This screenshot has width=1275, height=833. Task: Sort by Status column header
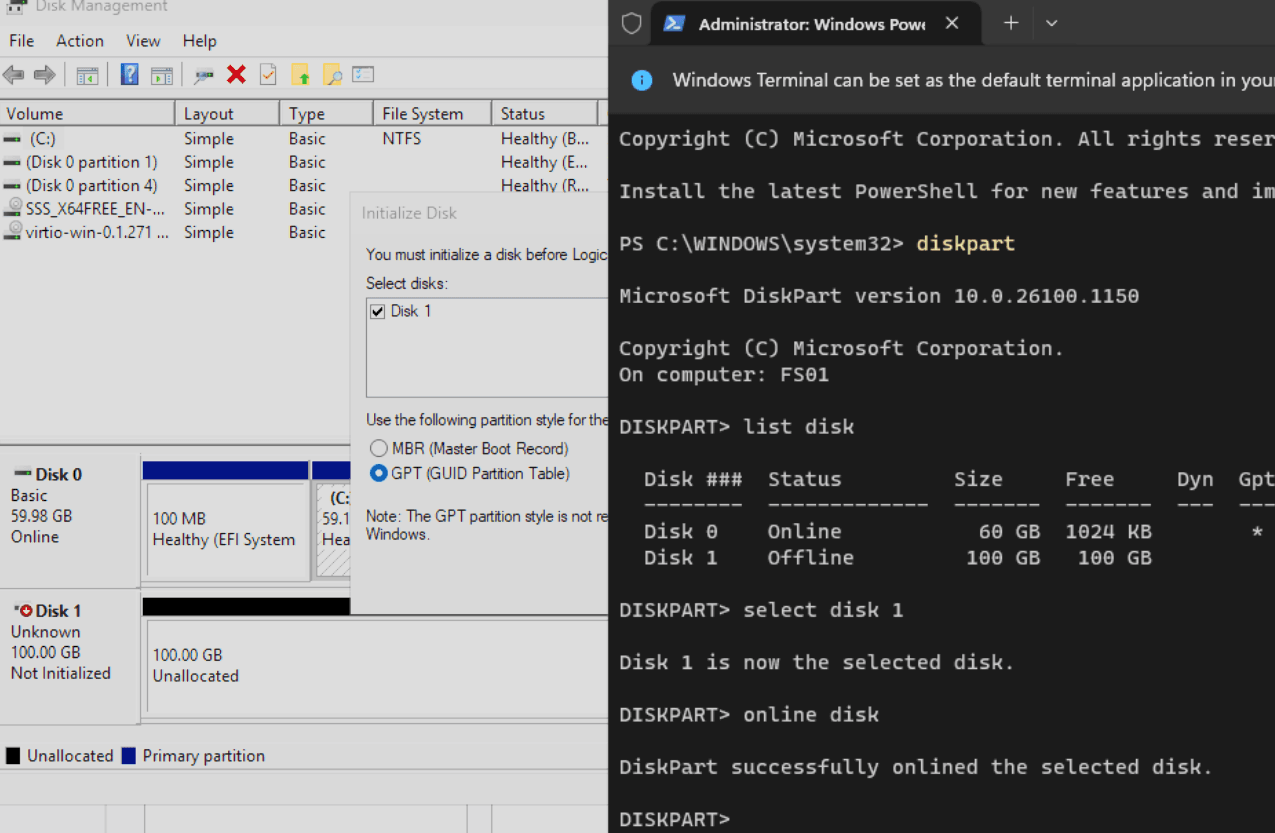(544, 114)
